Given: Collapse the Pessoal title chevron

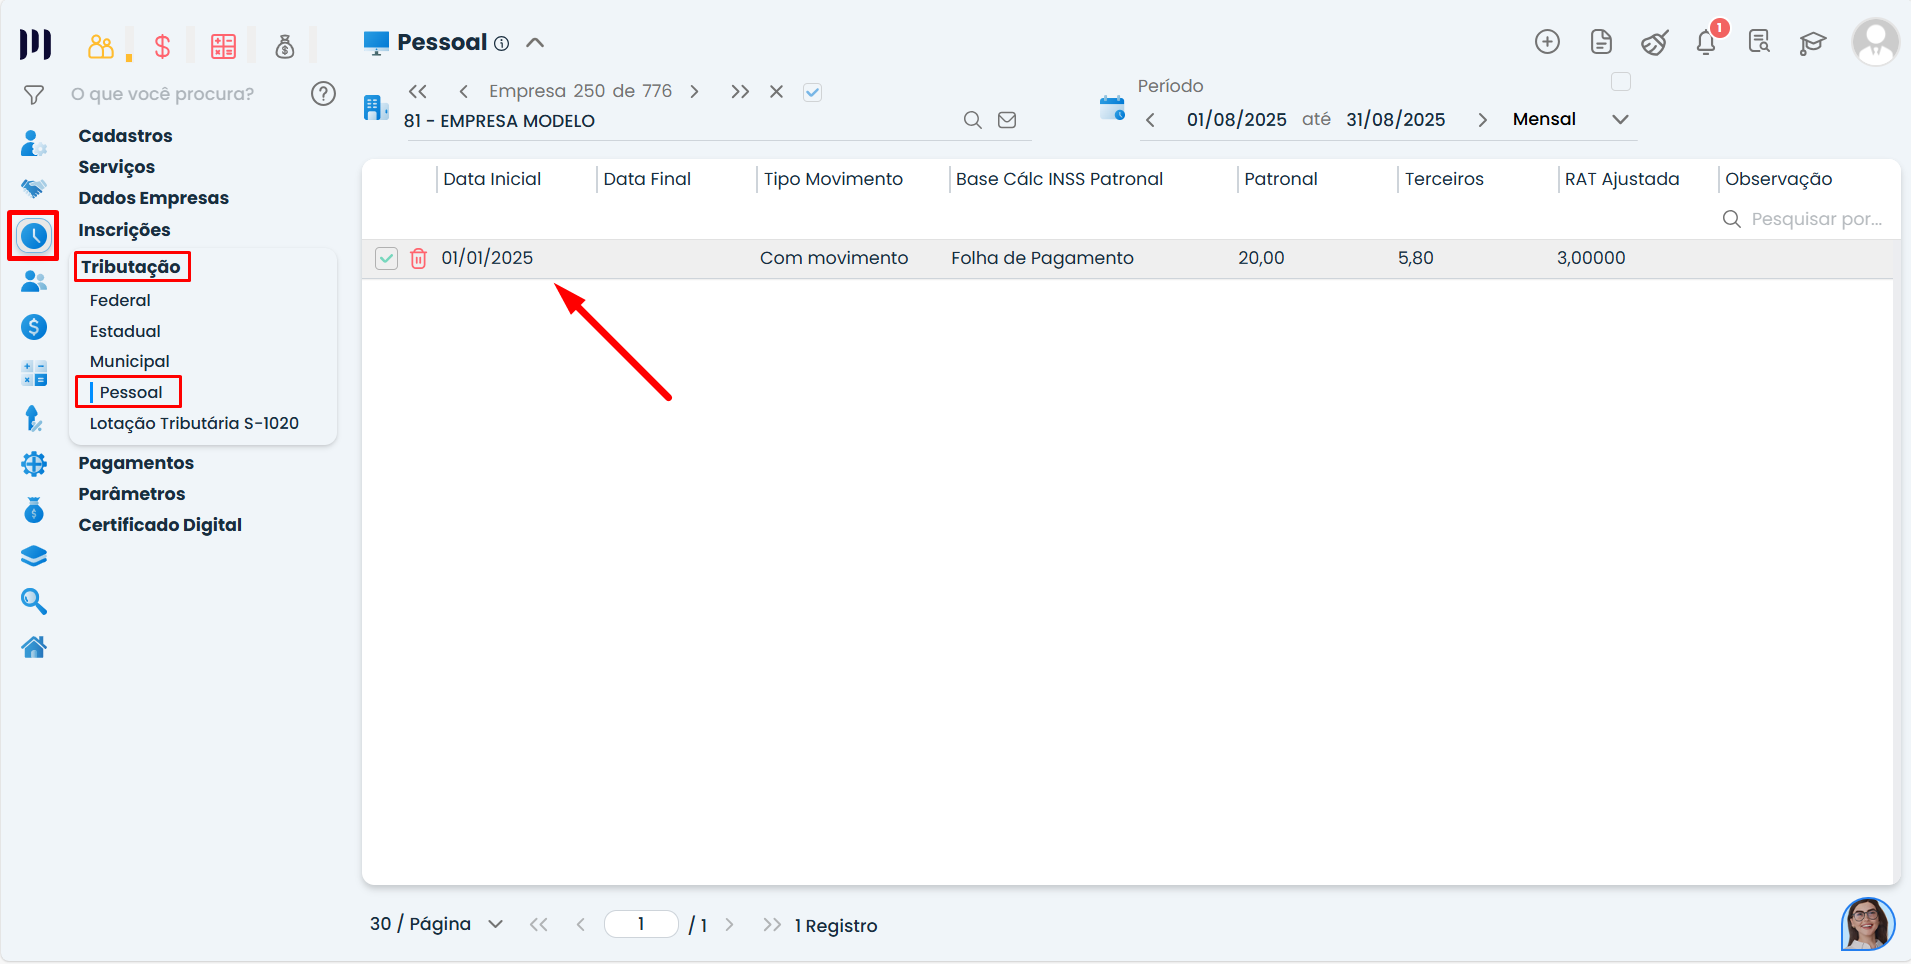Looking at the screenshot, I should [535, 42].
